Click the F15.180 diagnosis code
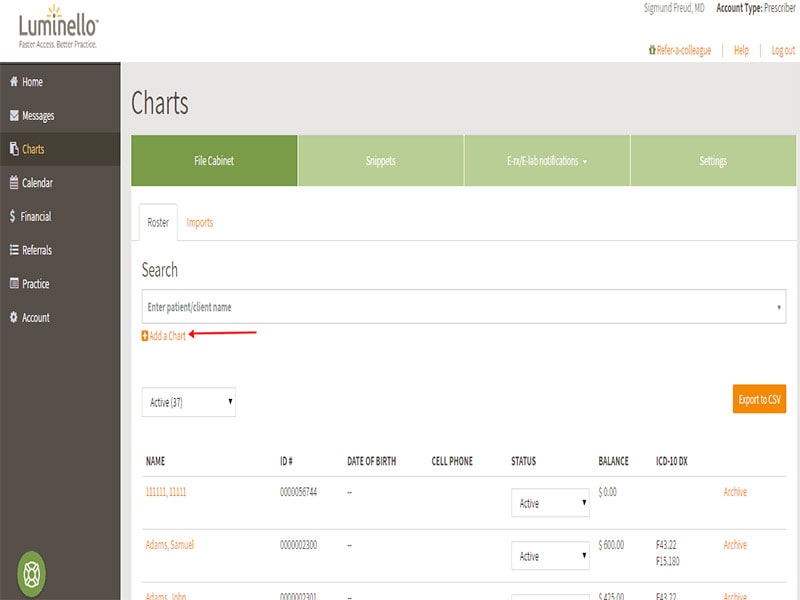Image resolution: width=800 pixels, height=600 pixels. (667, 561)
